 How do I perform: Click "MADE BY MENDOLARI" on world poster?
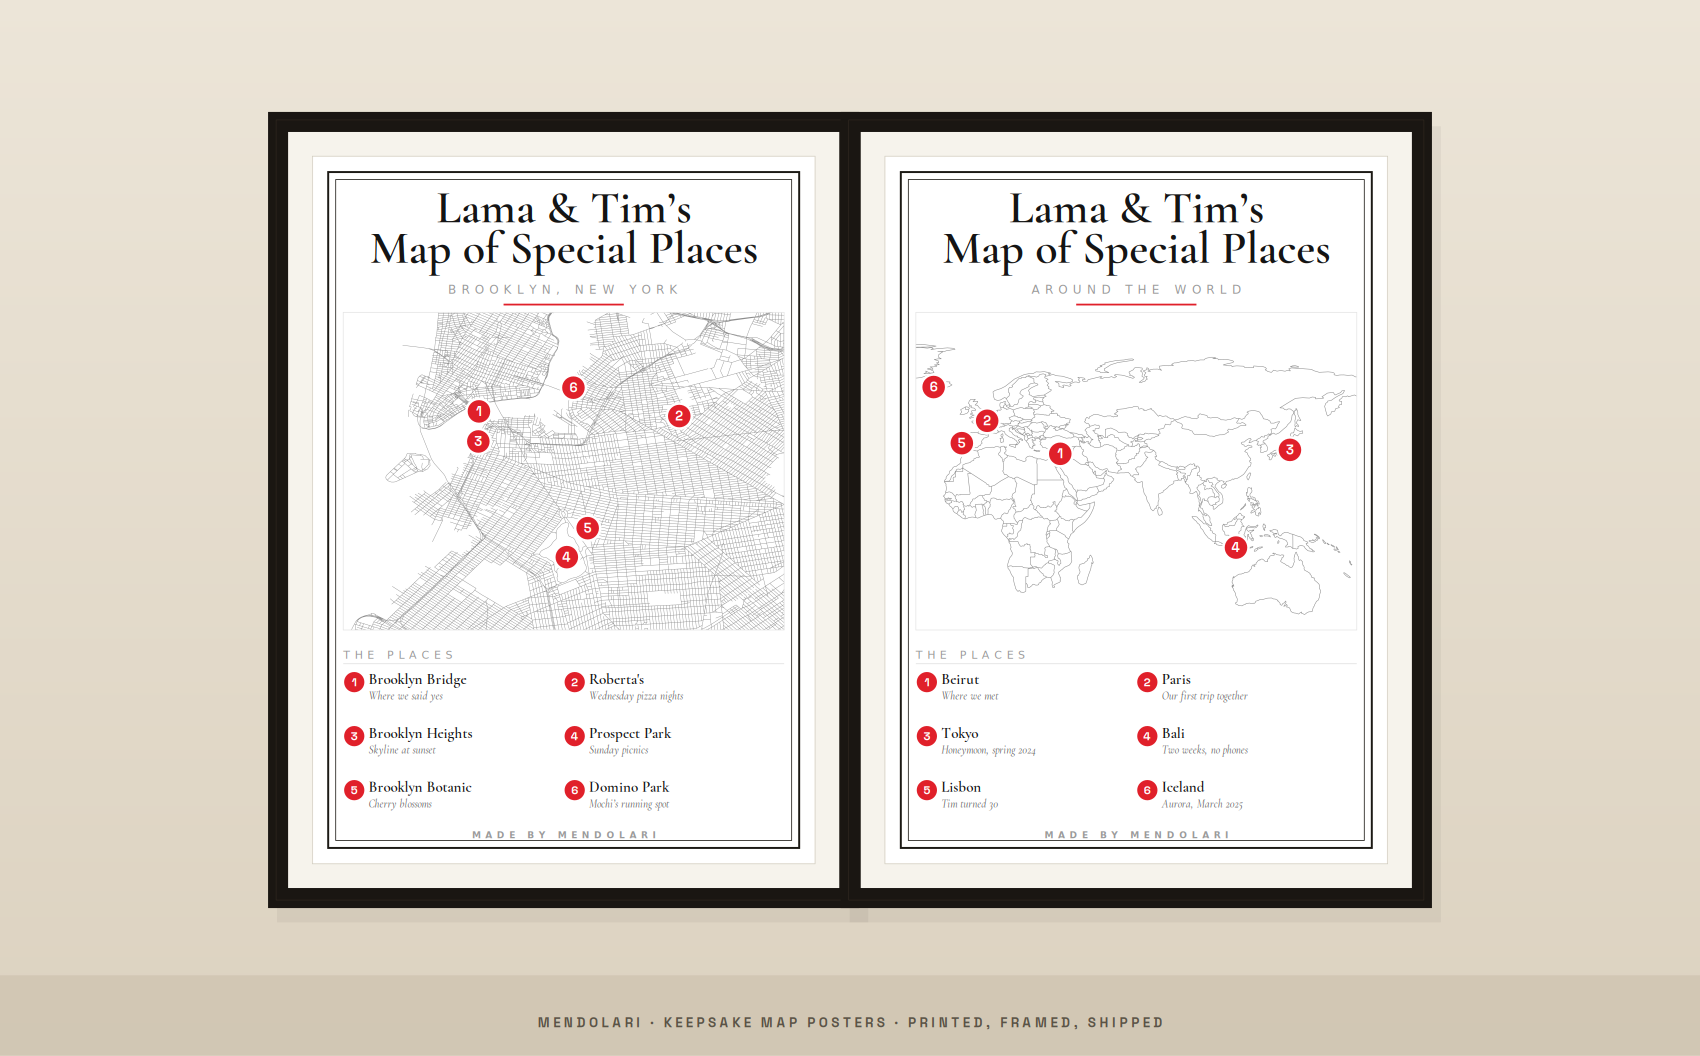(1137, 835)
